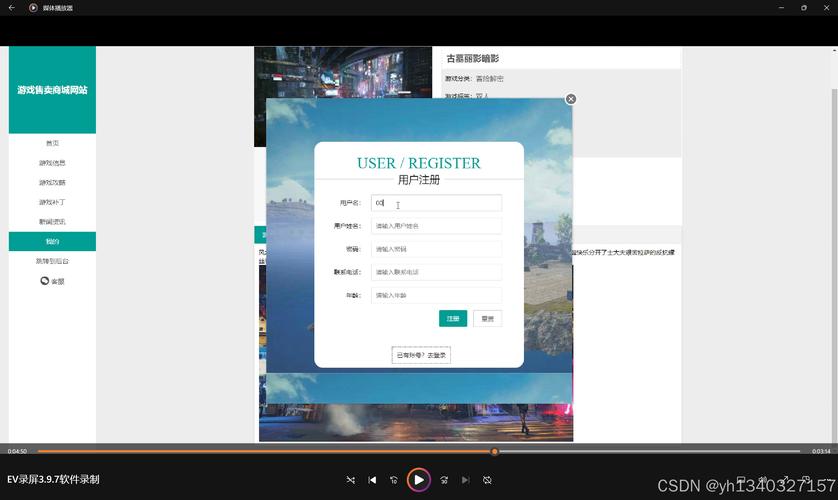Toggle shuffle playback mode
This screenshot has height=500, width=838.
coord(350,480)
